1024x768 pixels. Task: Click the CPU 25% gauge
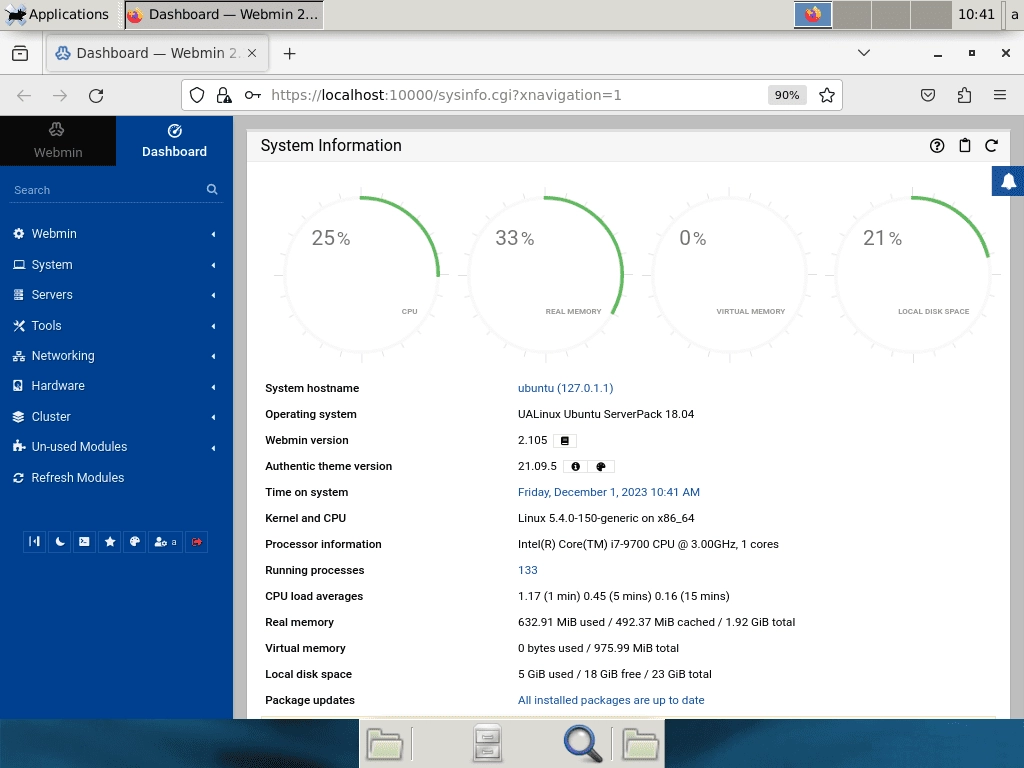point(362,275)
